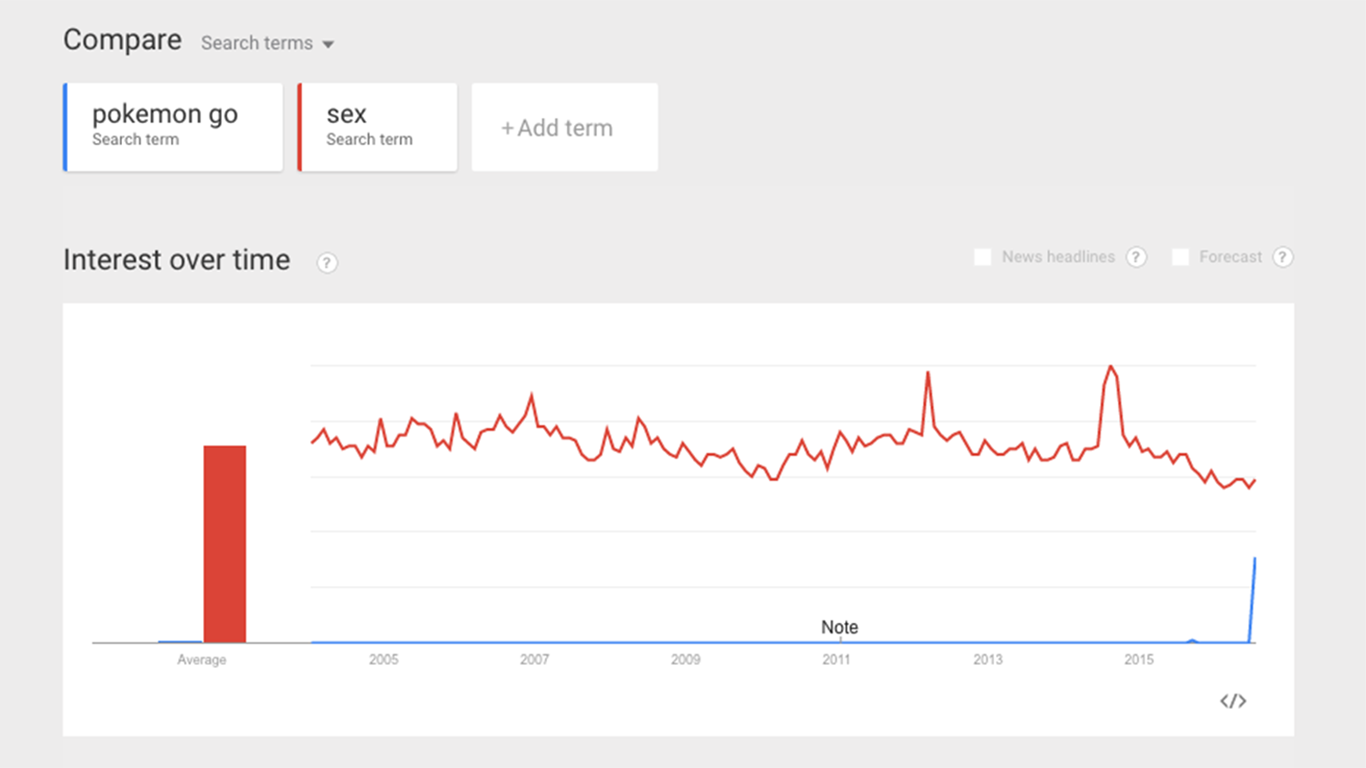This screenshot has height=768, width=1366.
Task: Click the 2005 label on time axis
Action: [384, 660]
